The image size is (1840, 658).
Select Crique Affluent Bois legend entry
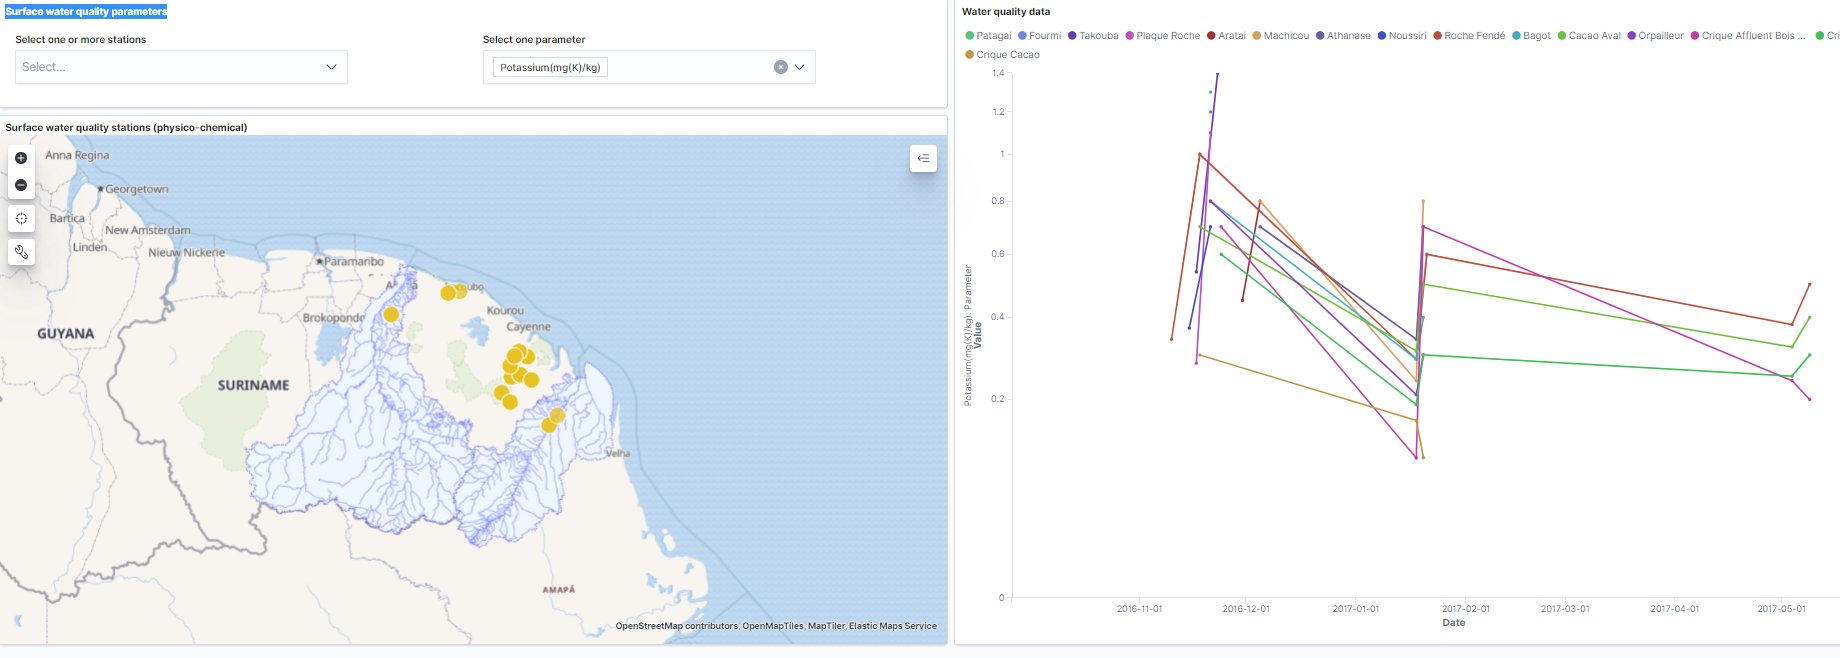tap(1748, 35)
